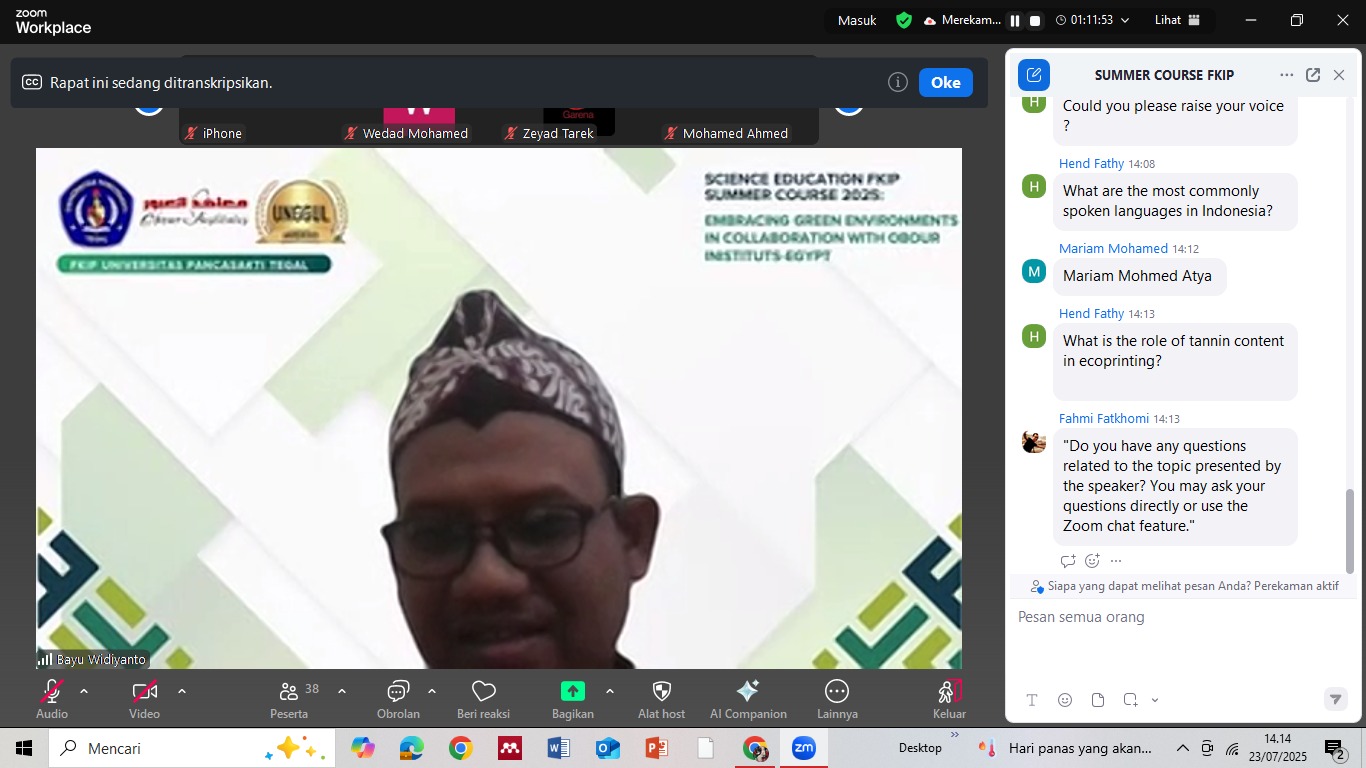The height and width of the screenshot is (768, 1366).
Task: Dismiss transcription notice with Oke
Action: 945,83
